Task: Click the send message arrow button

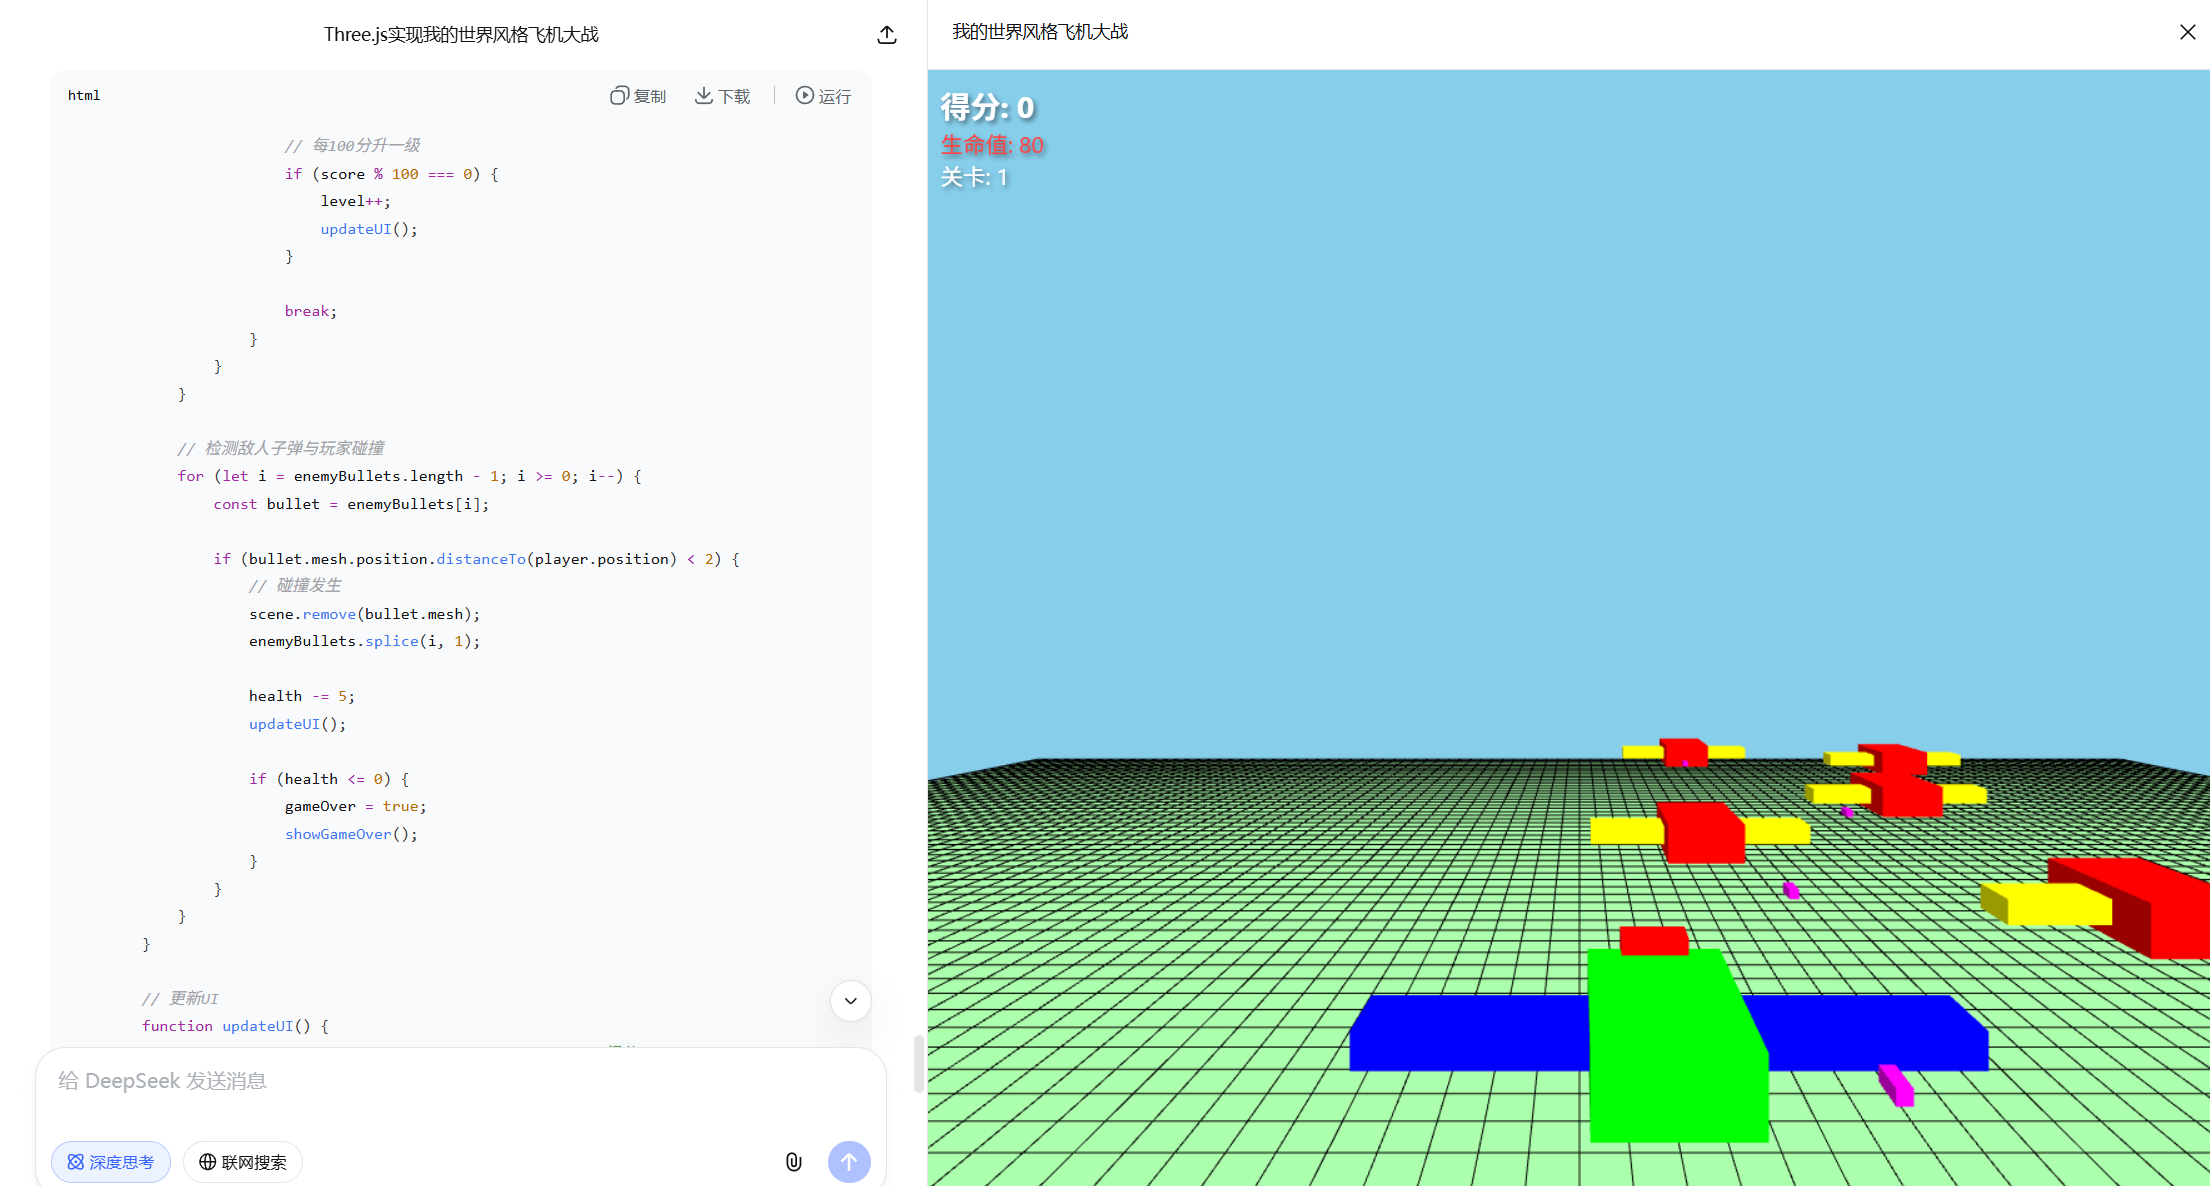Action: tap(849, 1161)
